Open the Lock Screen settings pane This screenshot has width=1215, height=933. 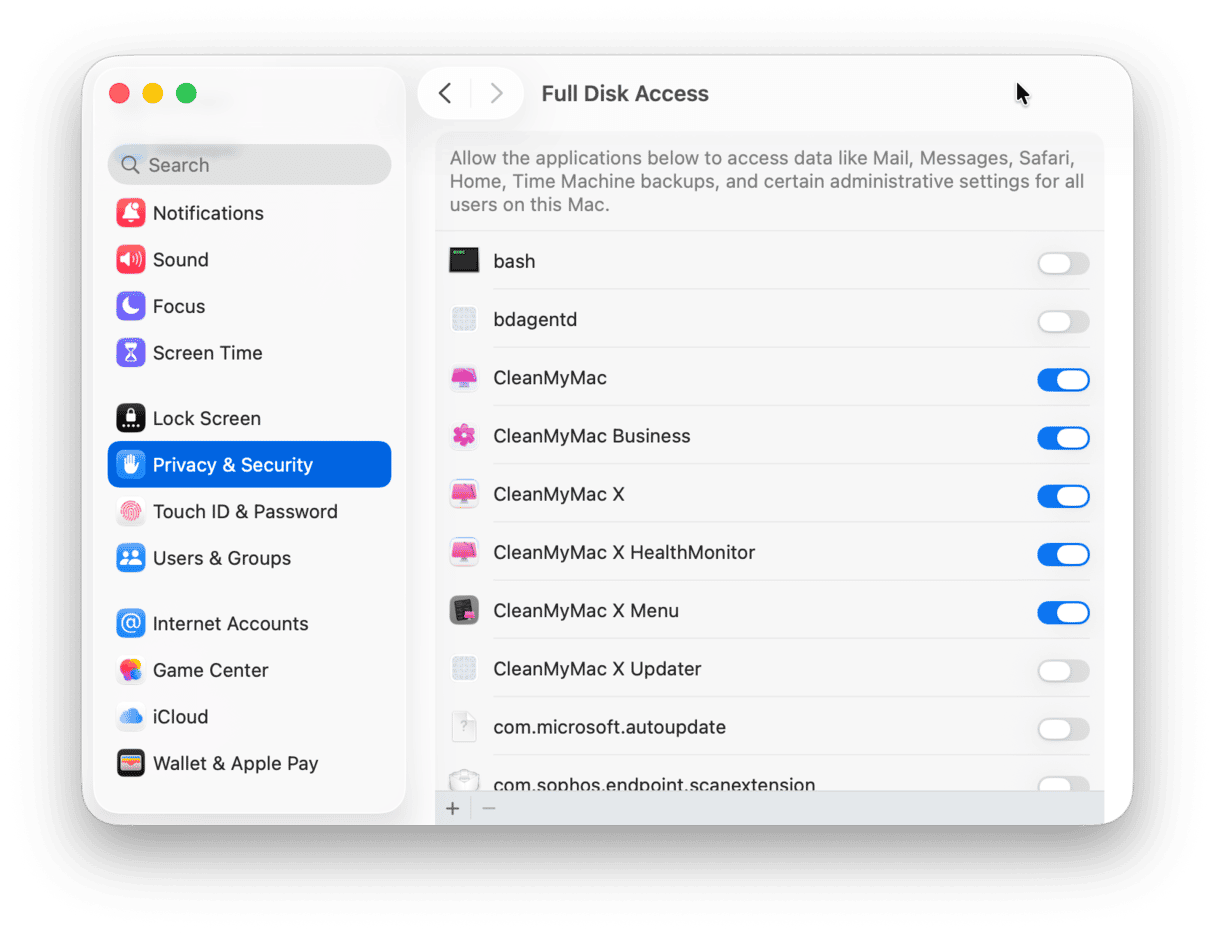pyautogui.click(x=249, y=418)
